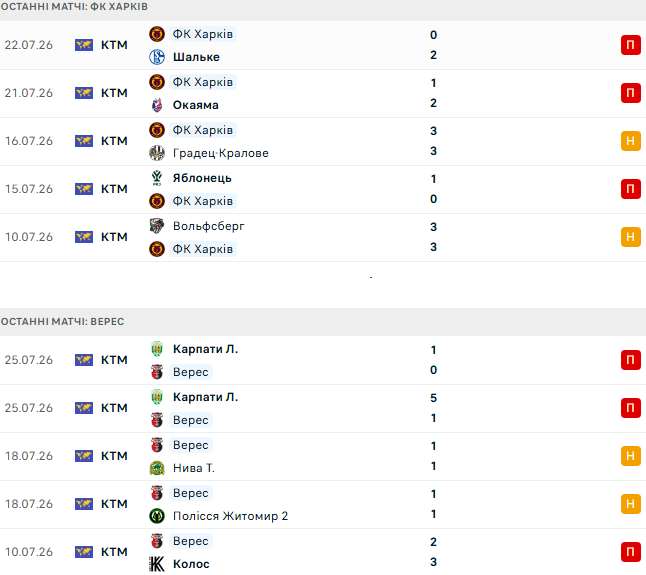This screenshot has width=646, height=575.
Task: Click the Вольфсберг team crest
Action: click(157, 226)
